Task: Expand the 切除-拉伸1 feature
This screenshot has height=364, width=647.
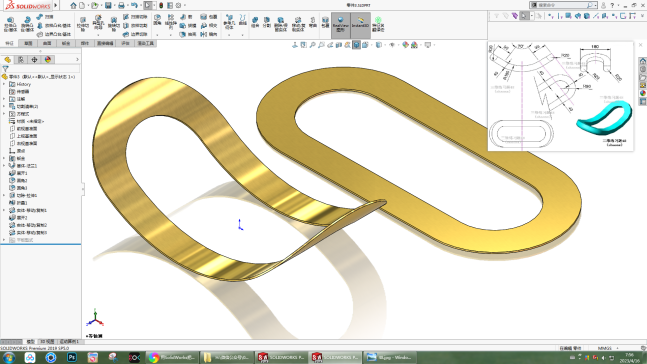Action: point(5,196)
